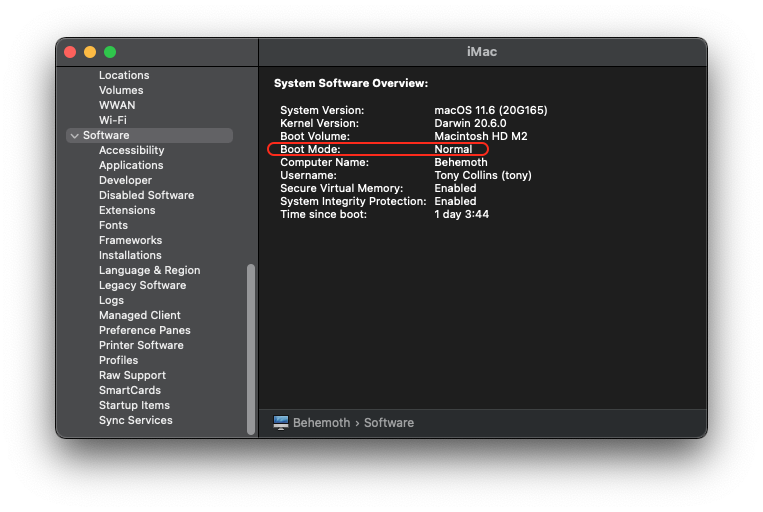Select Sync Services entry

136,421
